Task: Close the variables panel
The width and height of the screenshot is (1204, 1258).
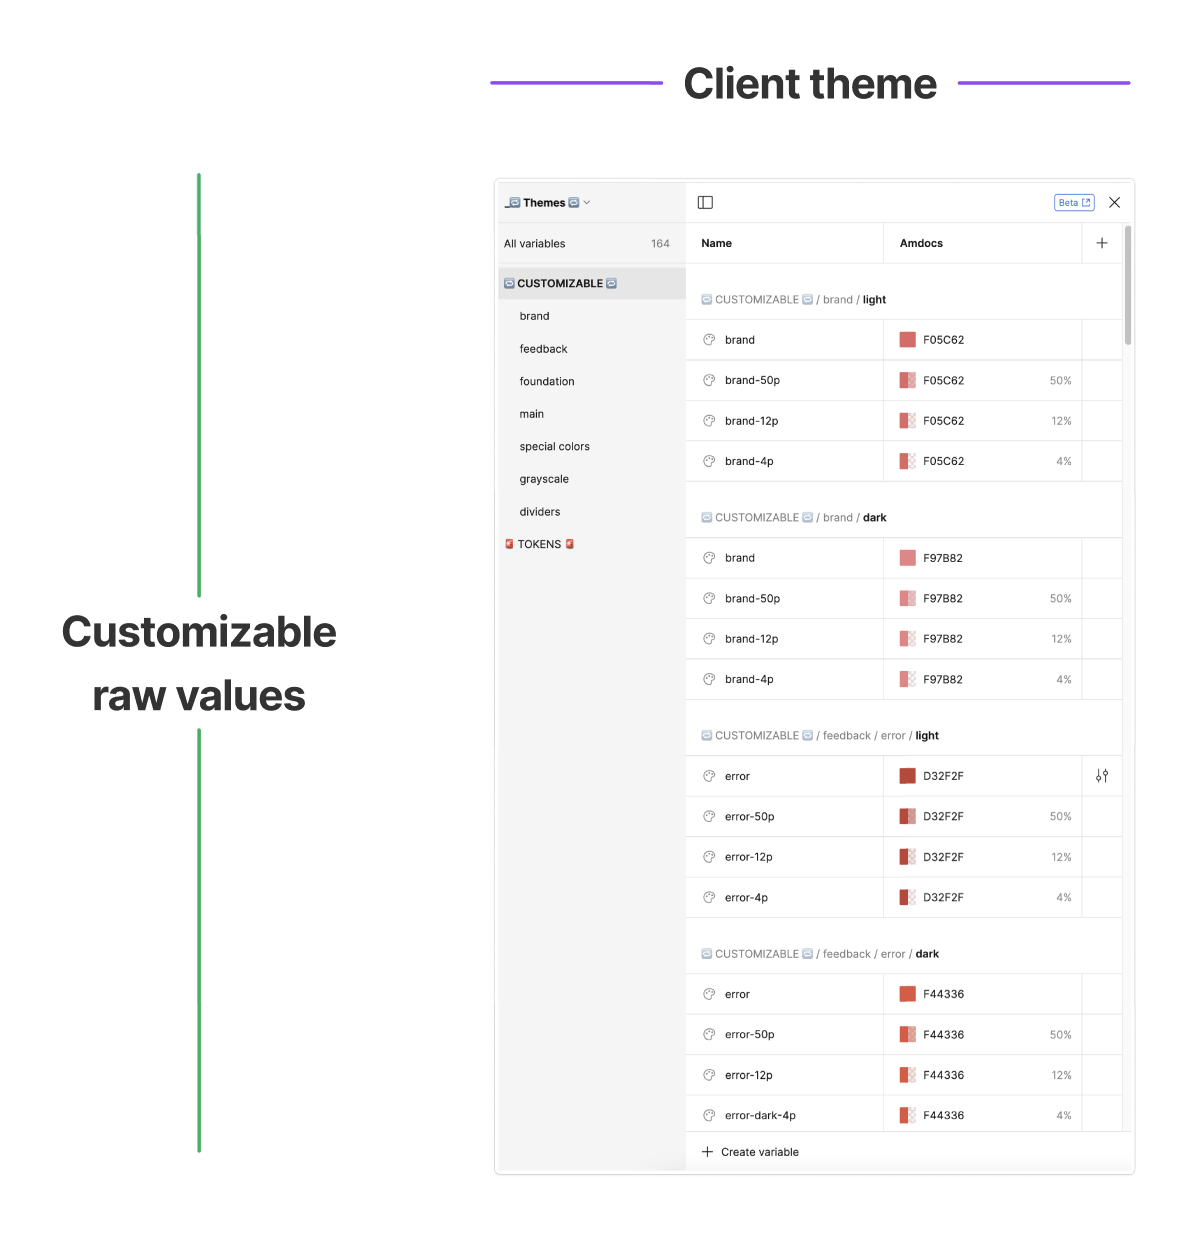Action: tap(1114, 203)
